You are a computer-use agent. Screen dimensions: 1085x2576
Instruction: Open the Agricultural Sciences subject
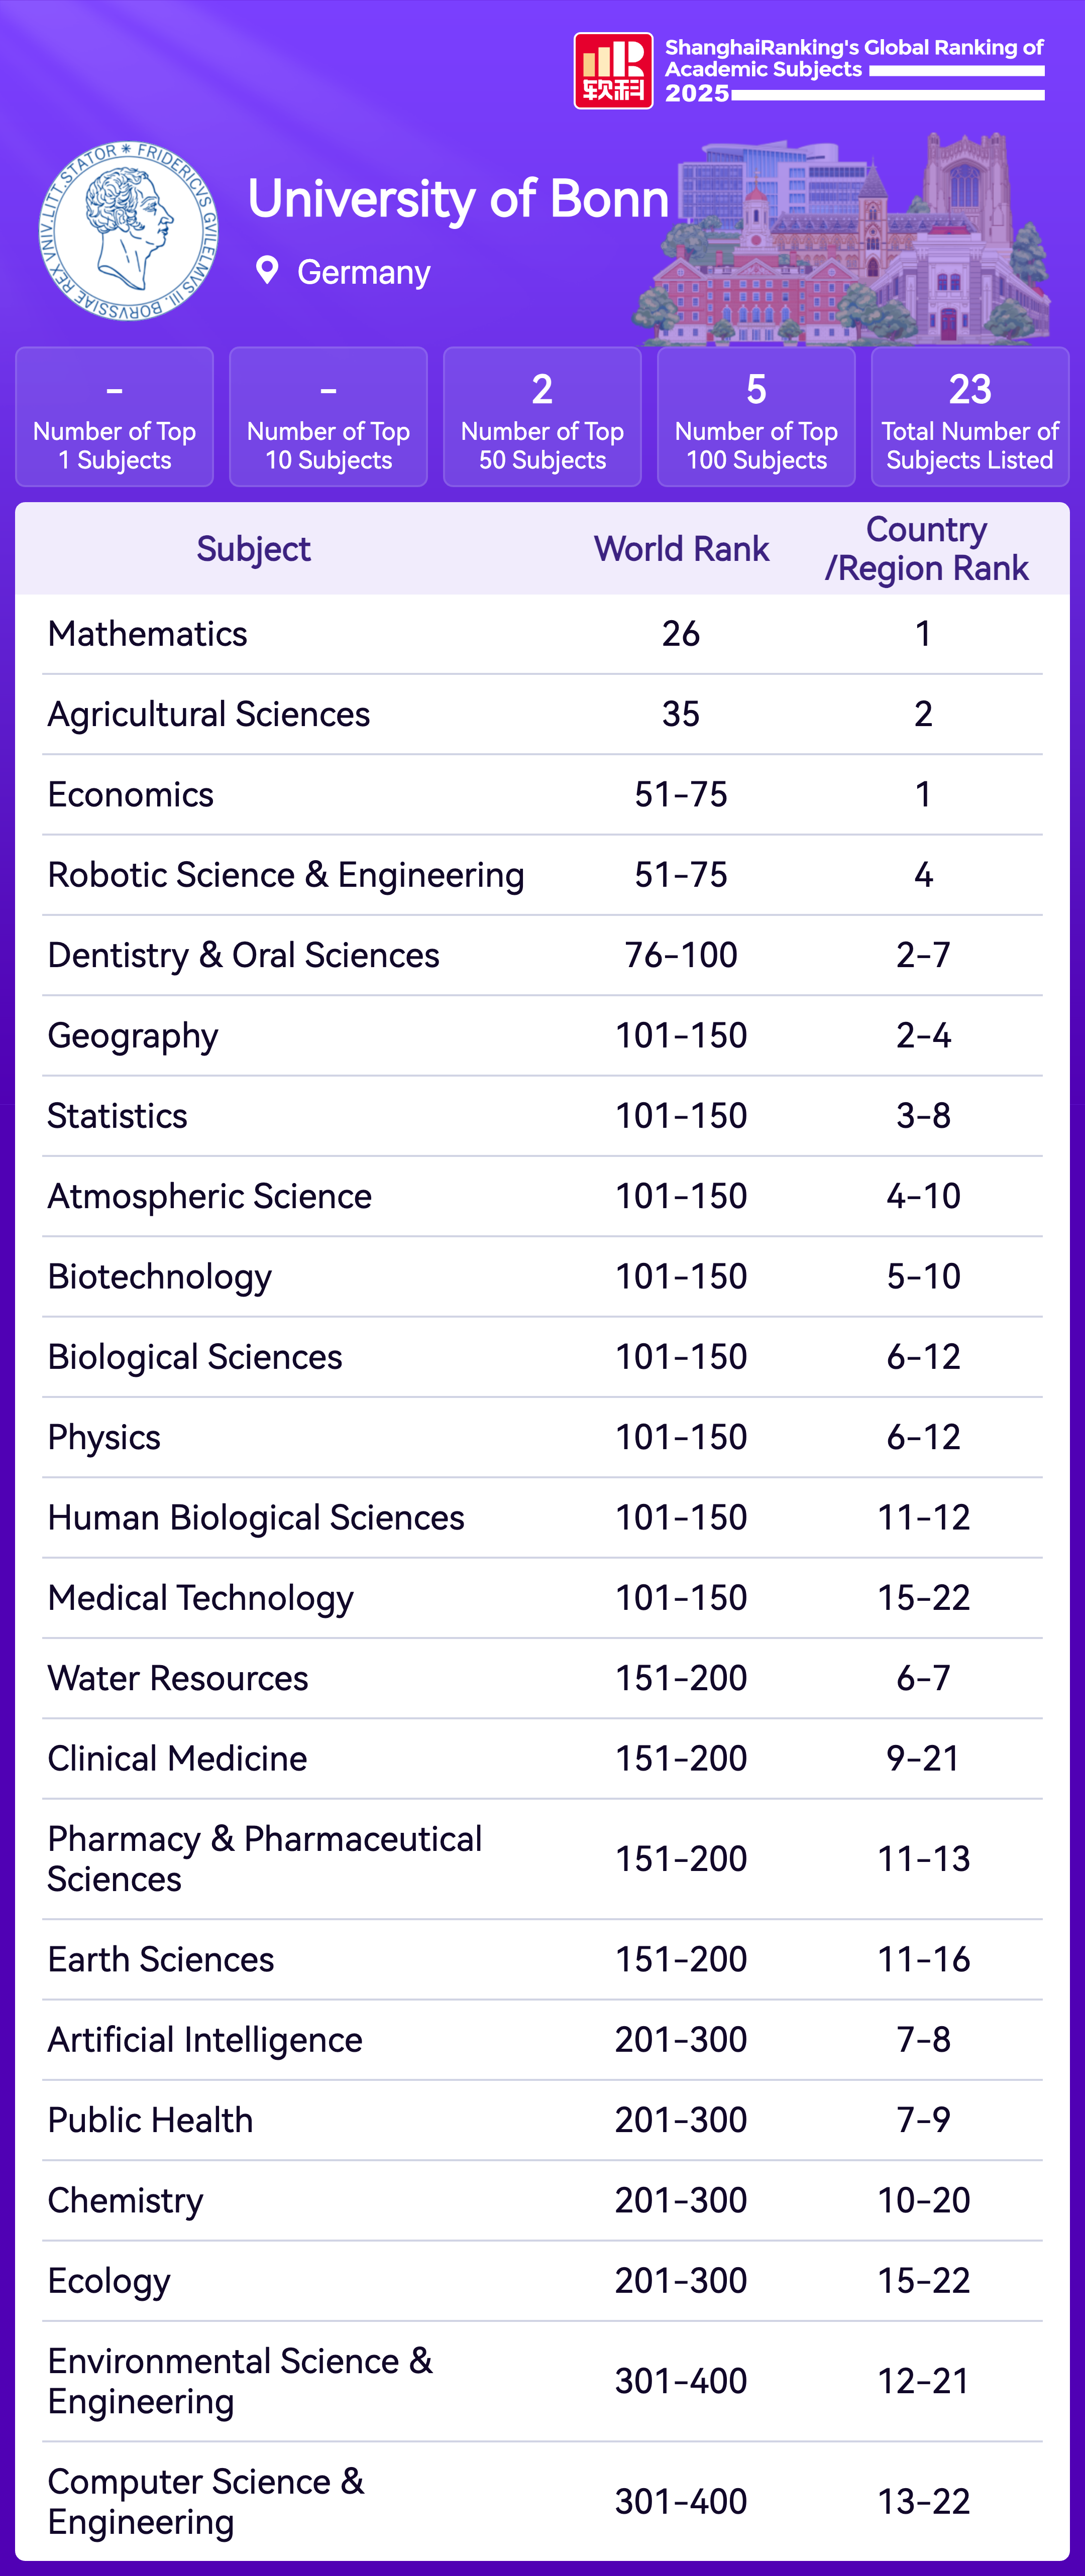click(x=209, y=714)
